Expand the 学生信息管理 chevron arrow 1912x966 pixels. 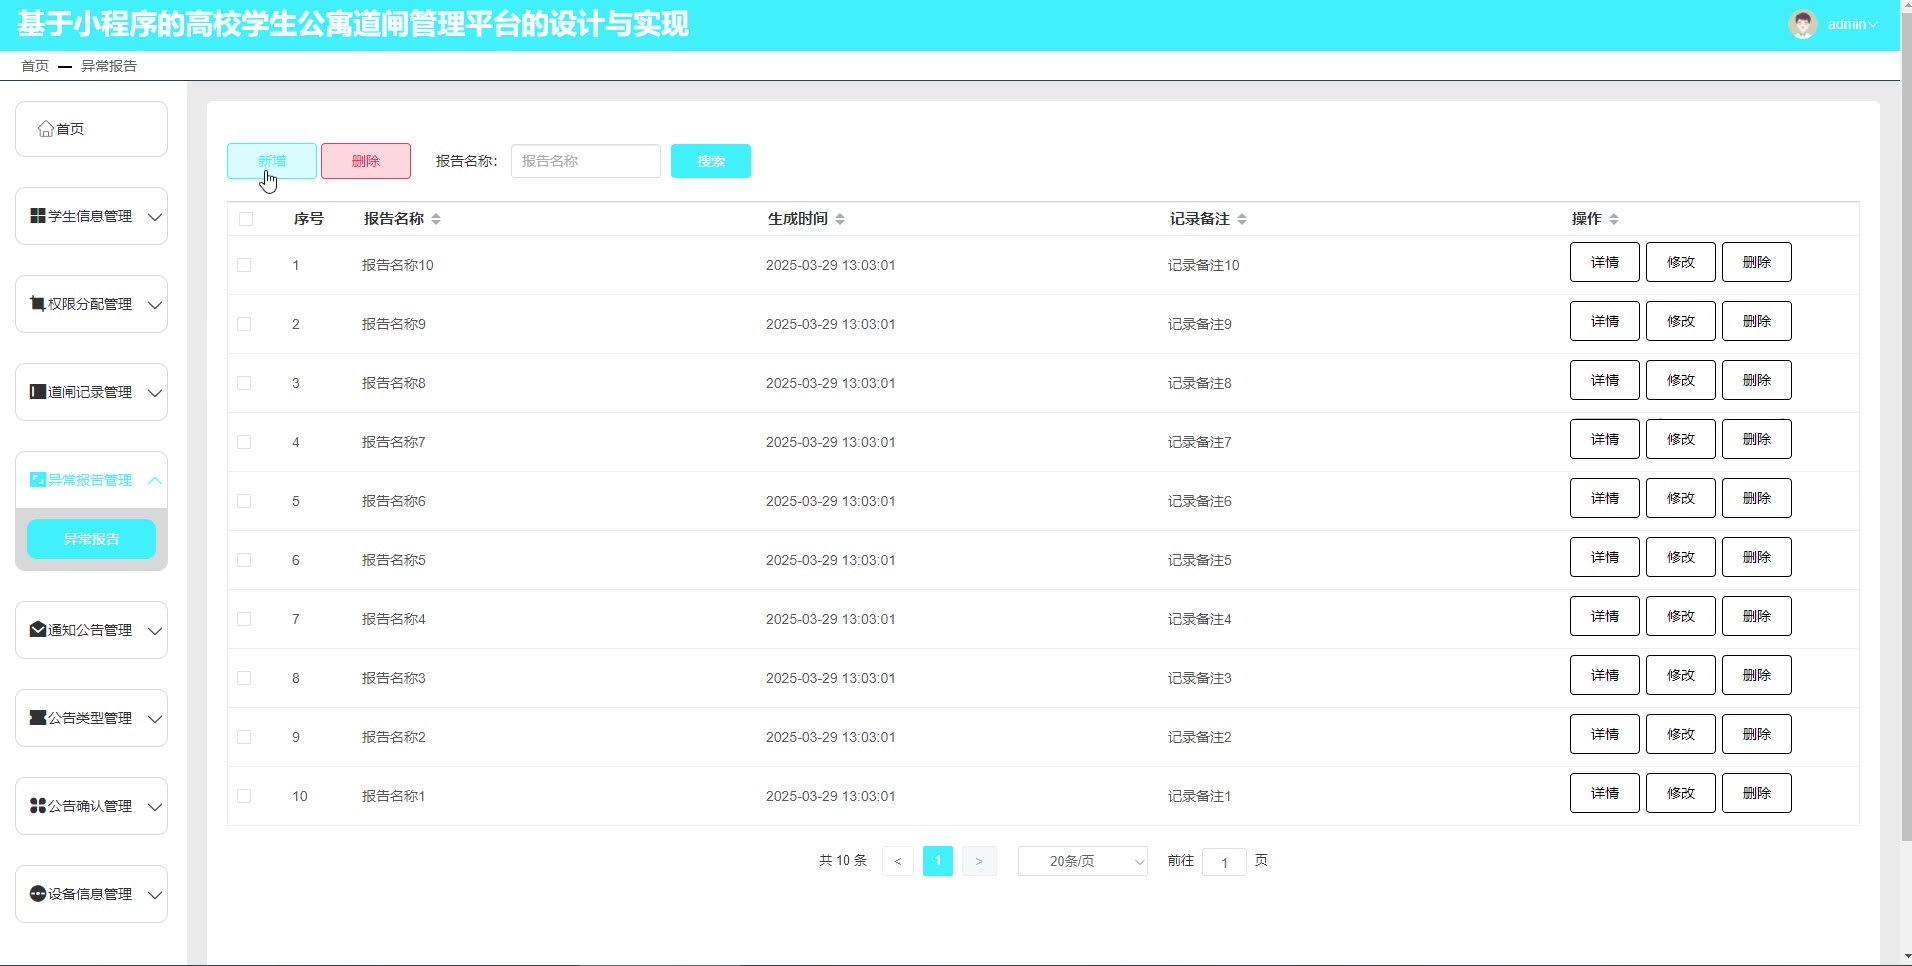pyautogui.click(x=155, y=217)
